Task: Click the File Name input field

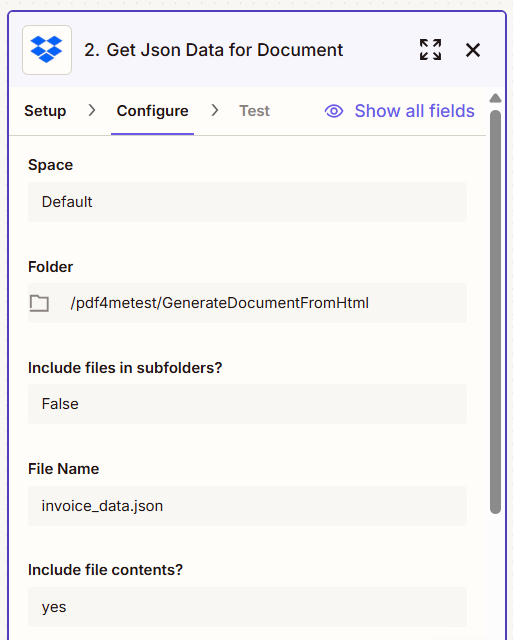Action: [247, 506]
